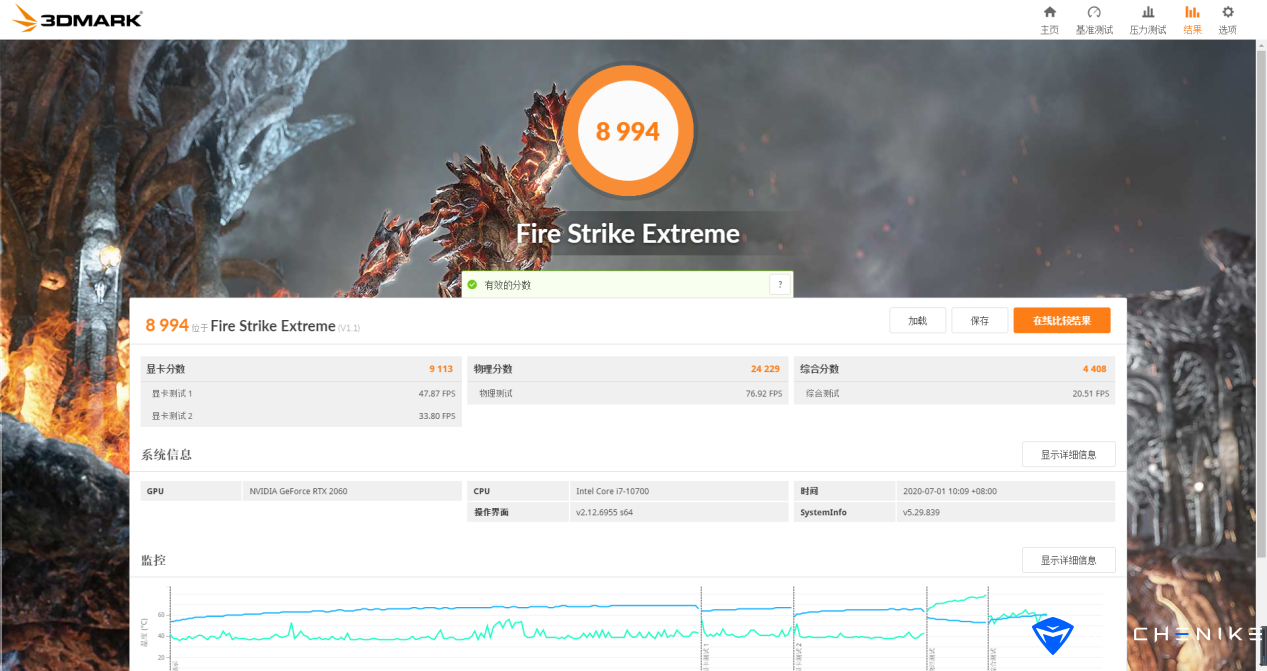Click the 操作界面 version v2.12.6955 s64
1267x671 pixels.
click(x=604, y=512)
